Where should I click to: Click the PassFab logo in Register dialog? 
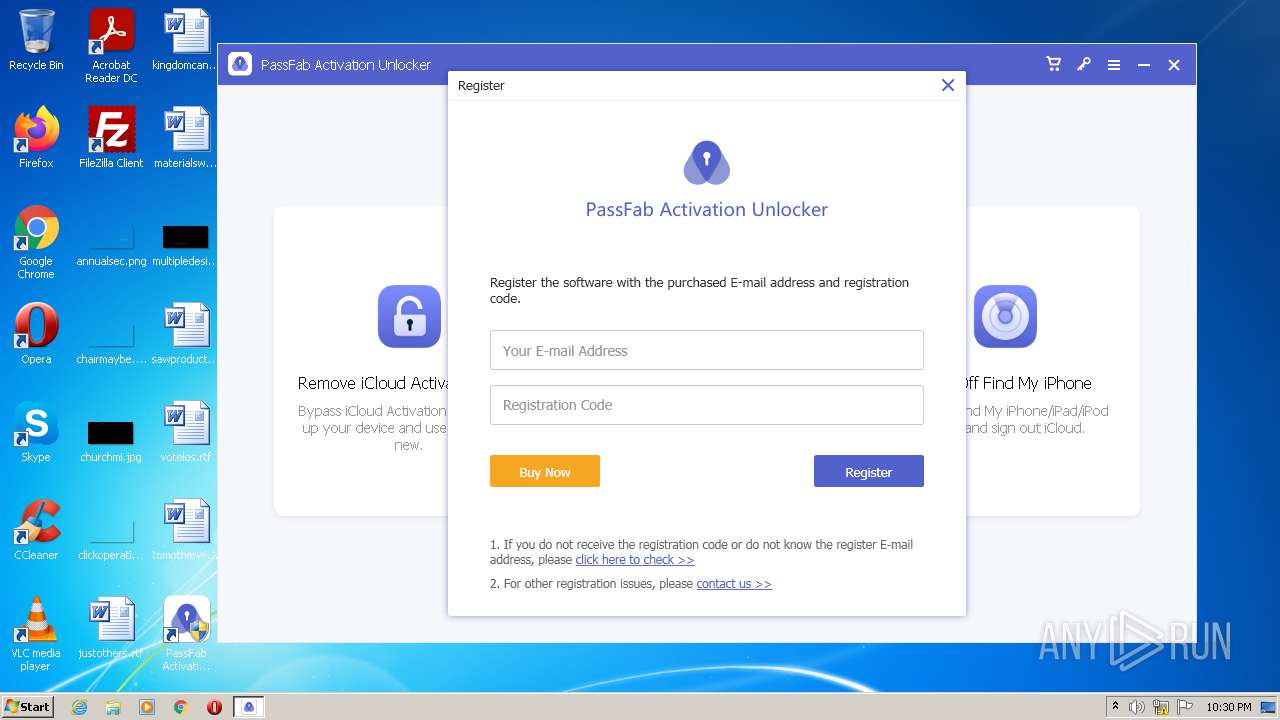pyautogui.click(x=706, y=162)
